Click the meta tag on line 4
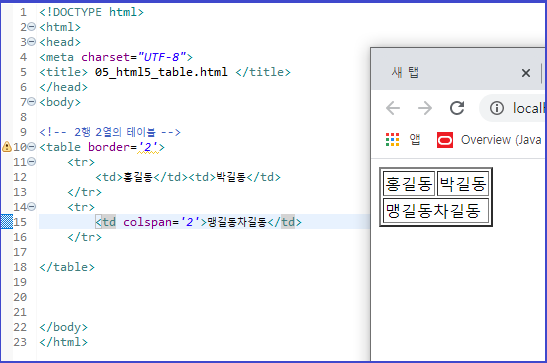 pos(116,57)
